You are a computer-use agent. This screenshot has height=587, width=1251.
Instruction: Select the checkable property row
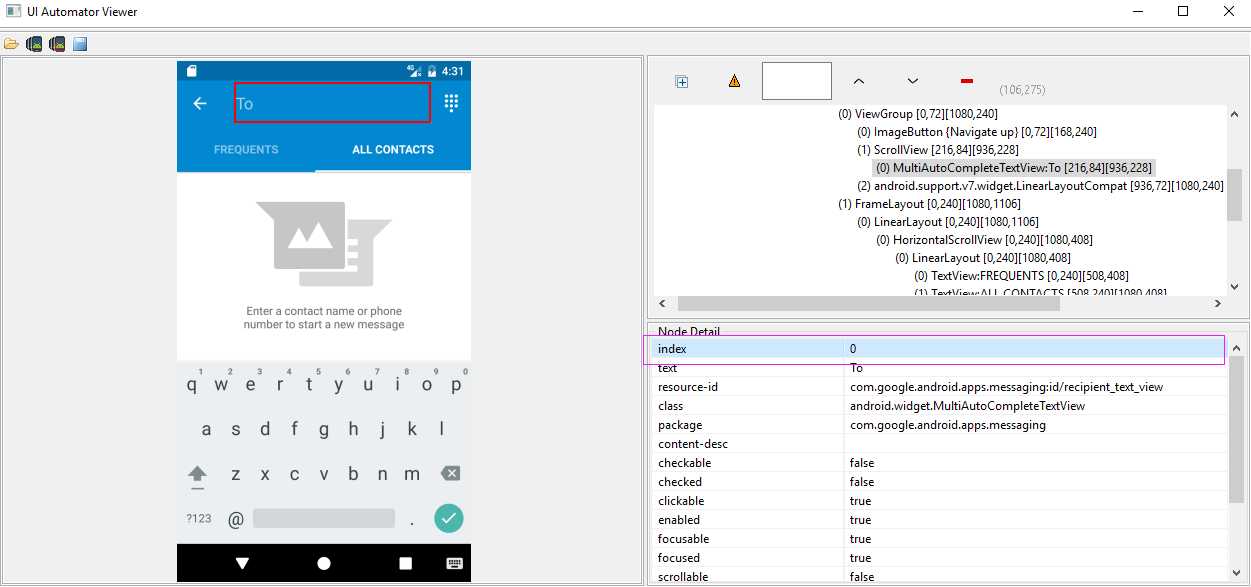pos(938,463)
